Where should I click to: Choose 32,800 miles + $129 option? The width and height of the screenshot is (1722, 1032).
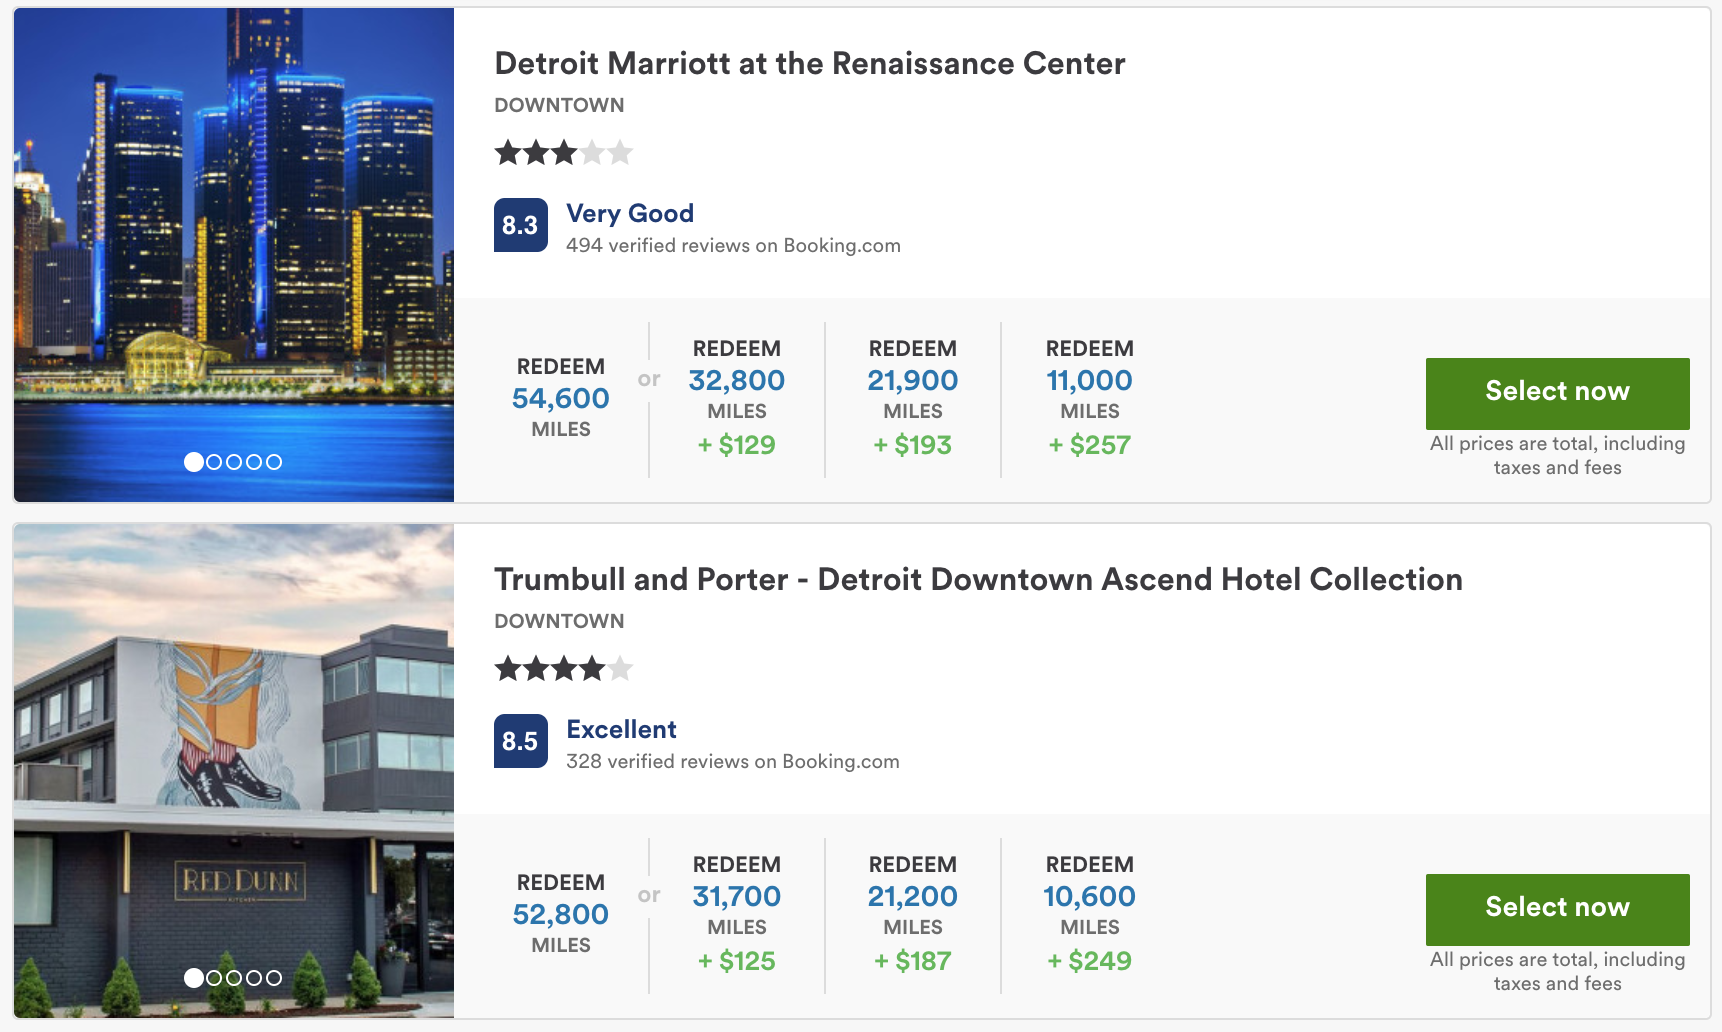737,398
